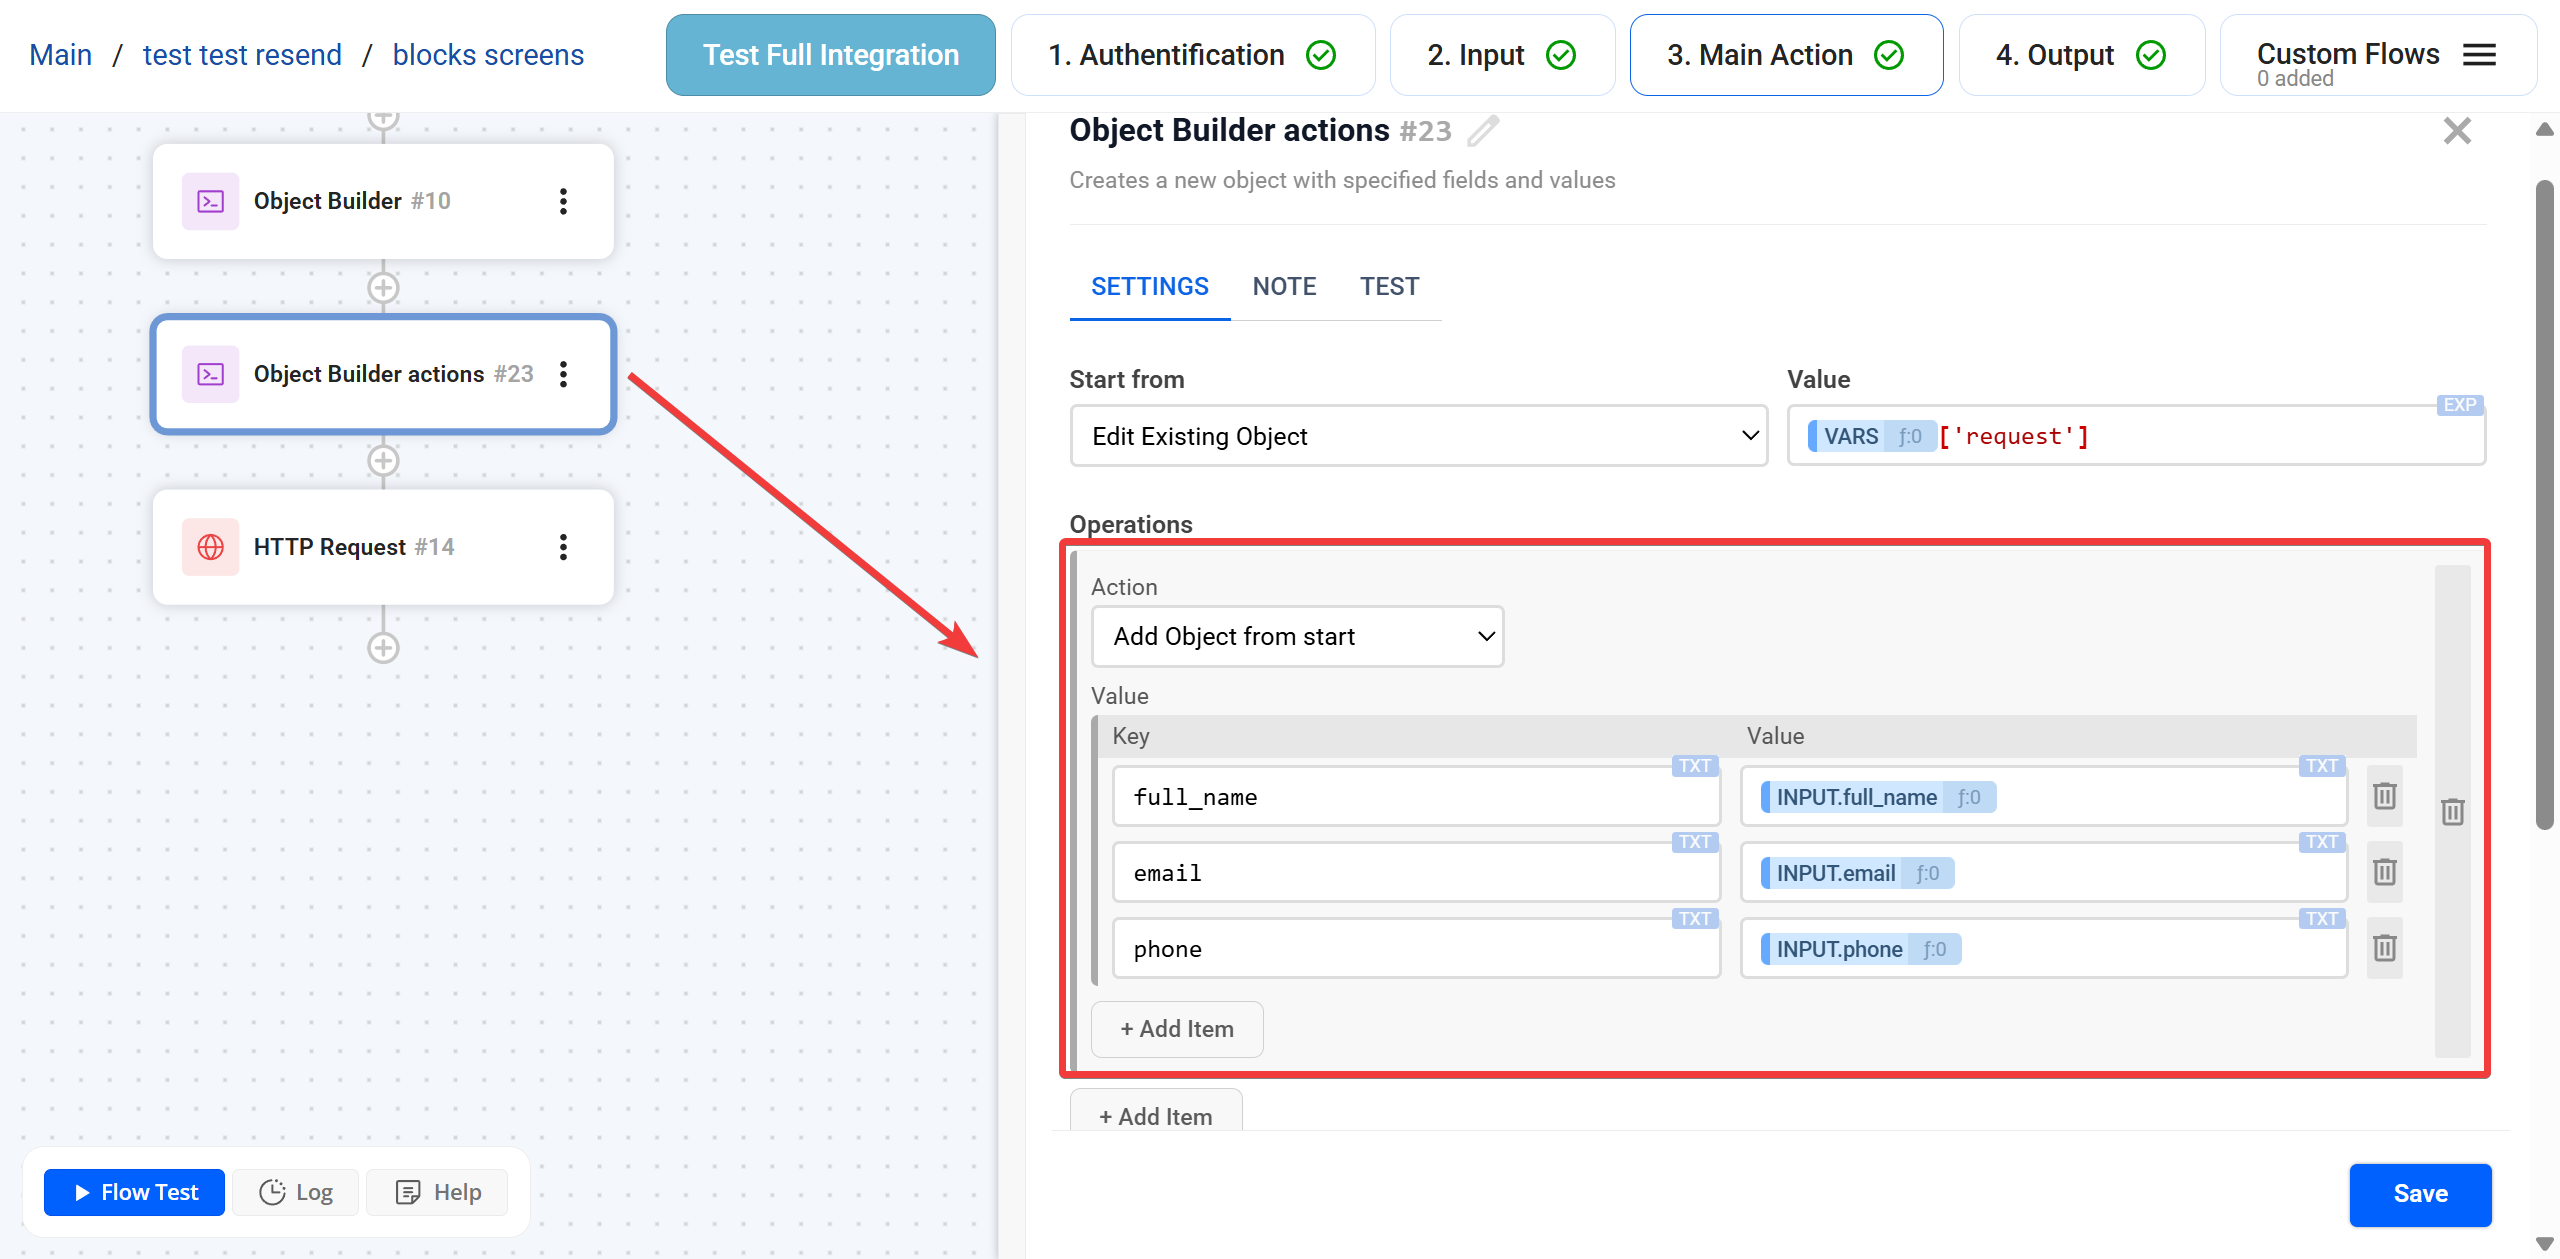Switch to the NOTE tab
Screen dimensions: 2560x1259
[1284, 287]
